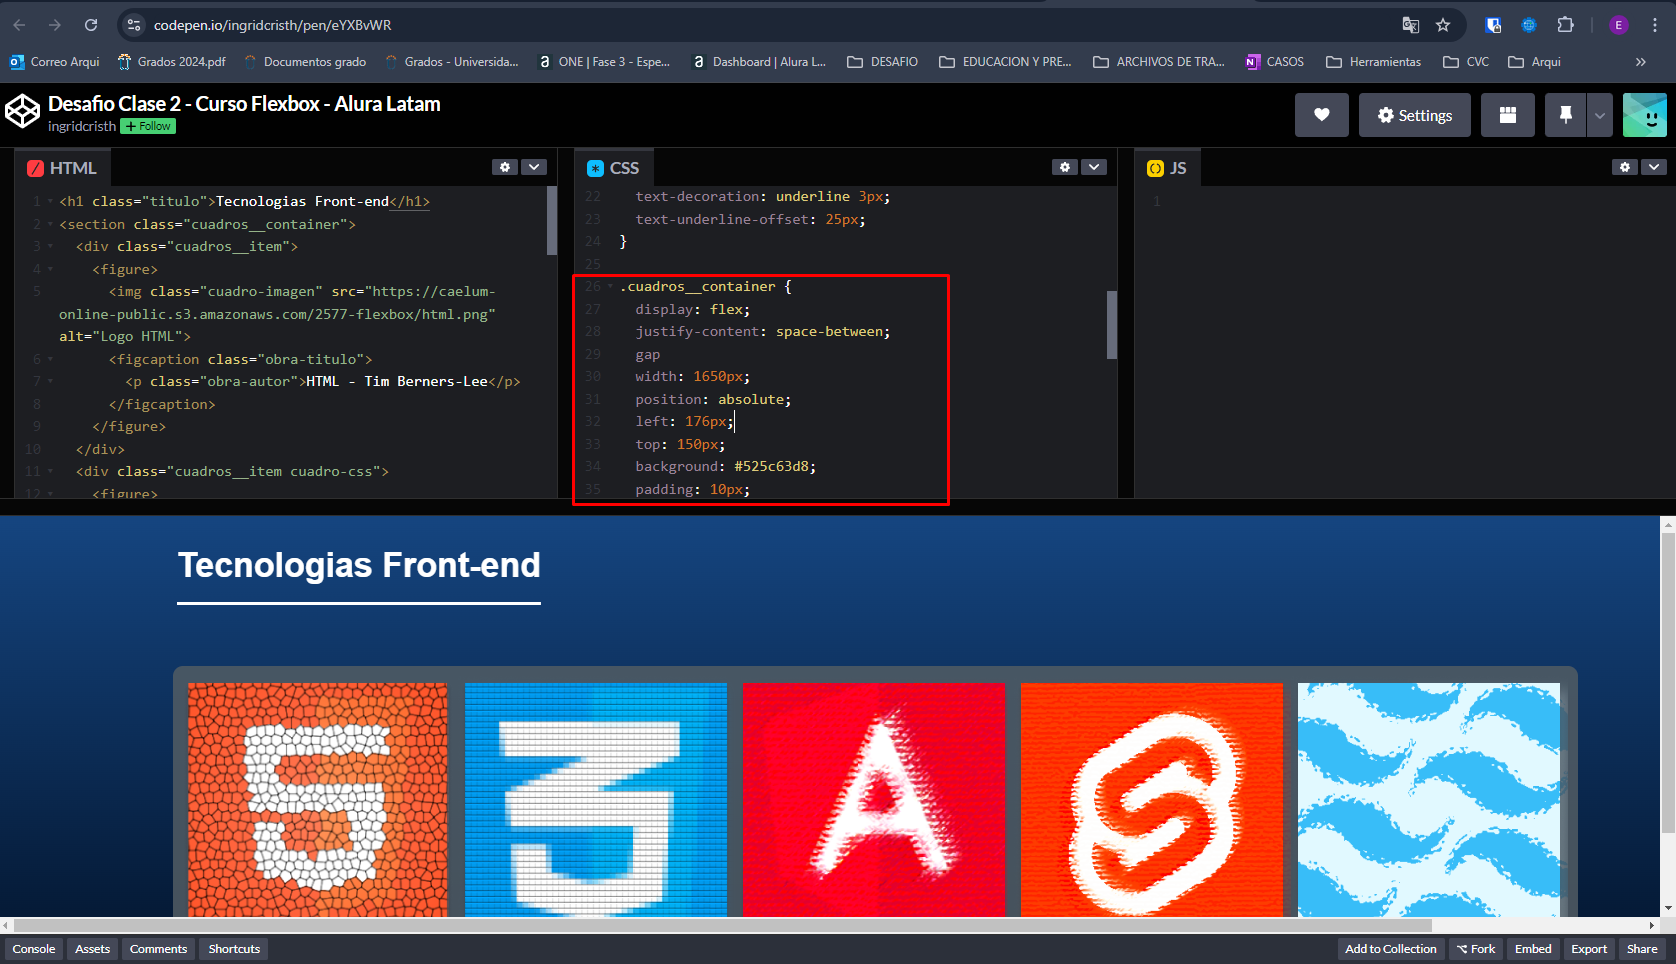This screenshot has height=964, width=1676.
Task: Translate this page icon
Action: click(x=1411, y=25)
